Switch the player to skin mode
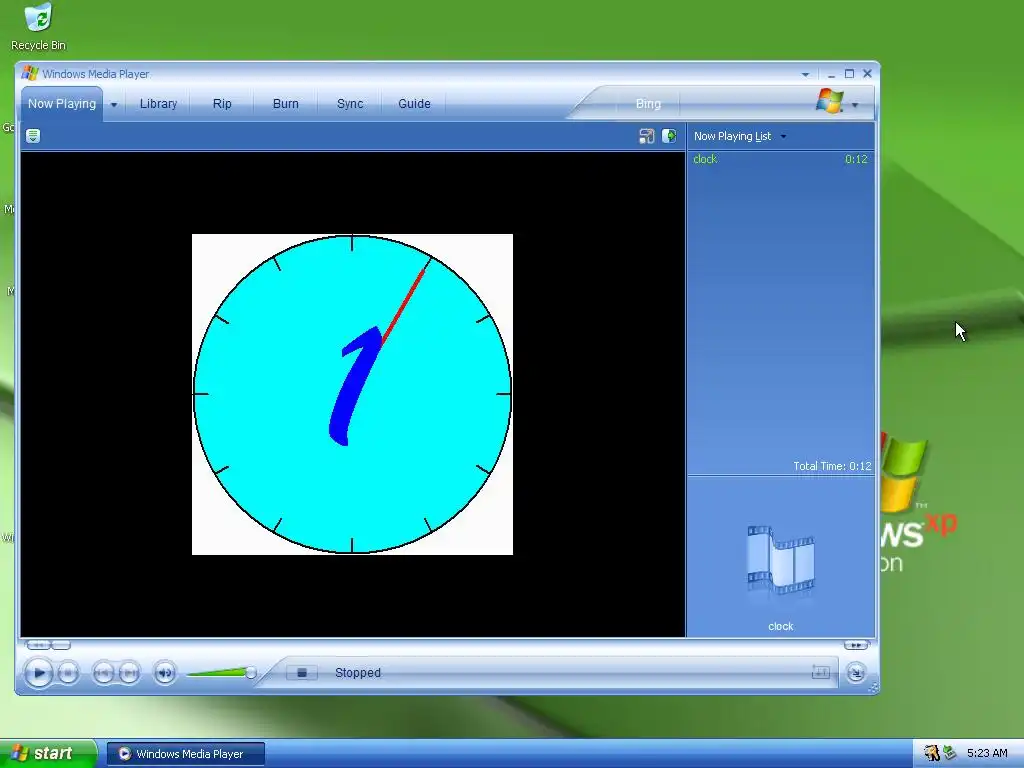This screenshot has width=1024, height=768. 856,673
